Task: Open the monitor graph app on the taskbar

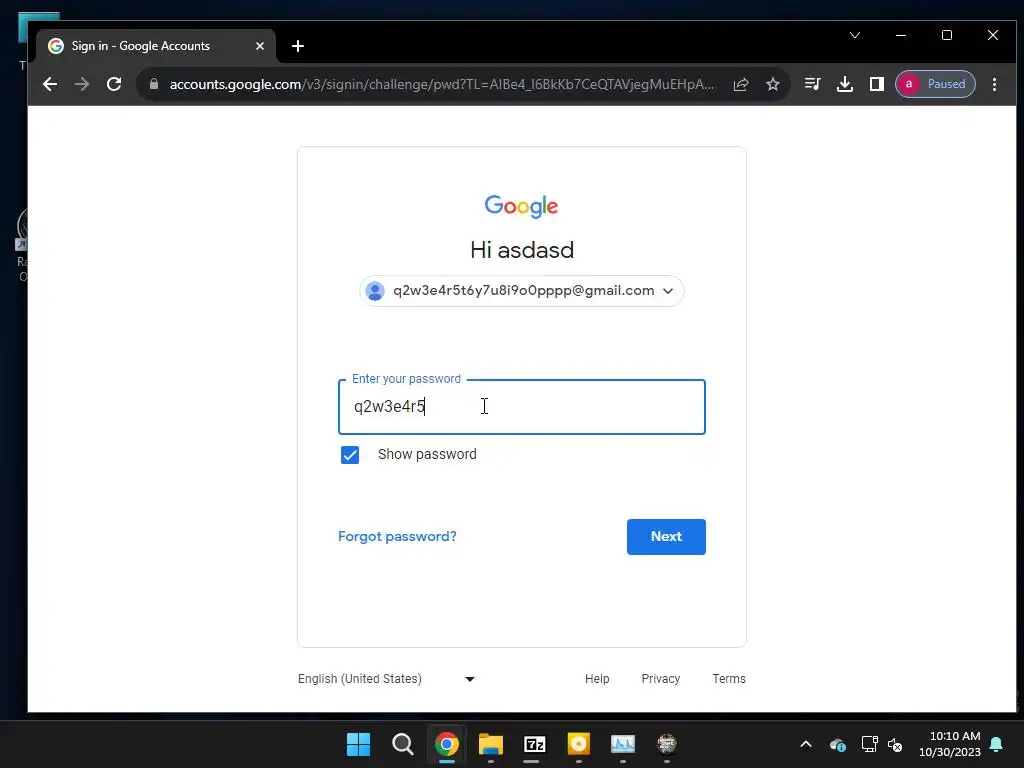Action: tap(622, 744)
